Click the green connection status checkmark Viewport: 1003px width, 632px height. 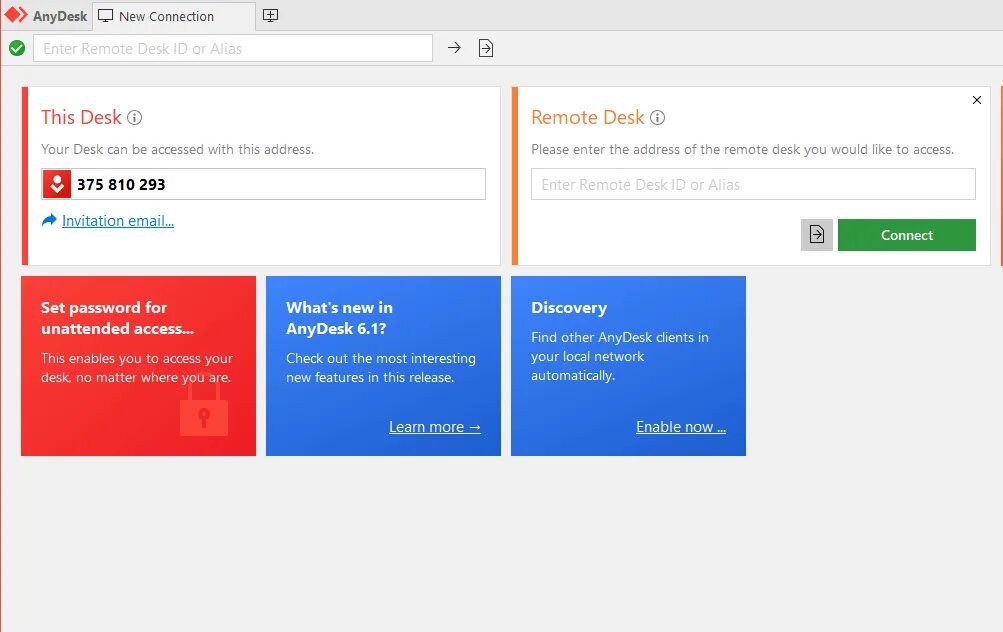click(17, 48)
